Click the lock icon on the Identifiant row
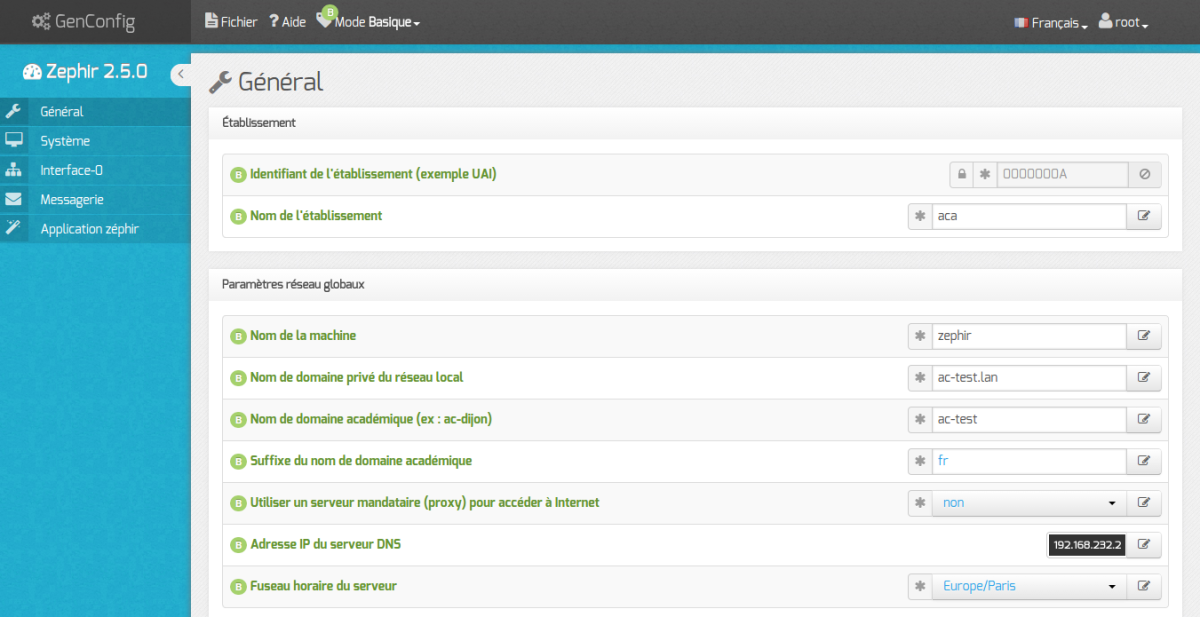 pyautogui.click(x=961, y=174)
